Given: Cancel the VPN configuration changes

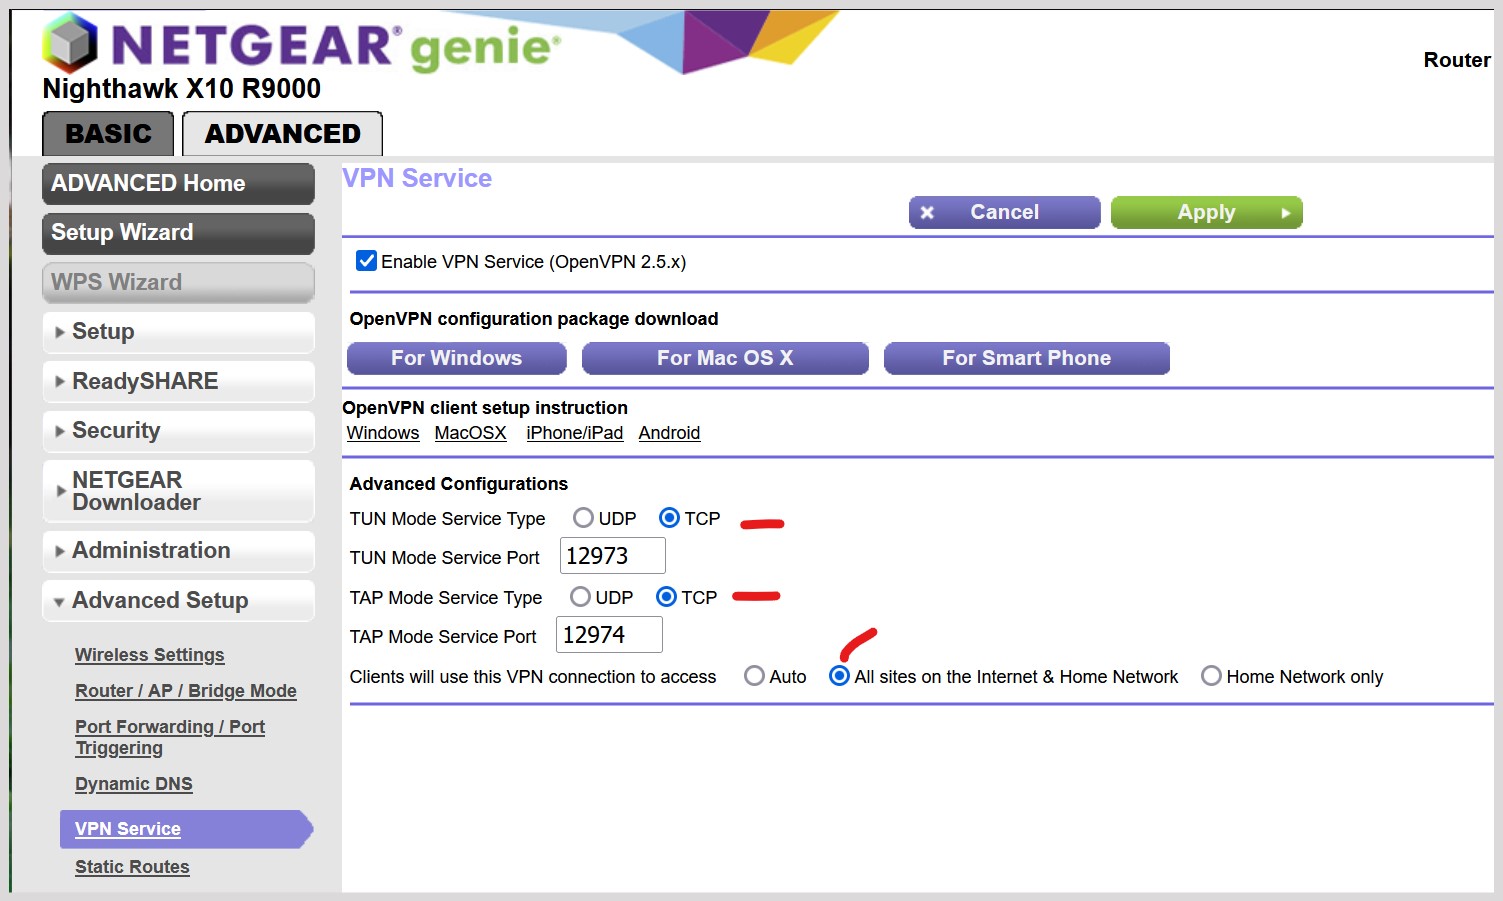Looking at the screenshot, I should pyautogui.click(x=1004, y=212).
